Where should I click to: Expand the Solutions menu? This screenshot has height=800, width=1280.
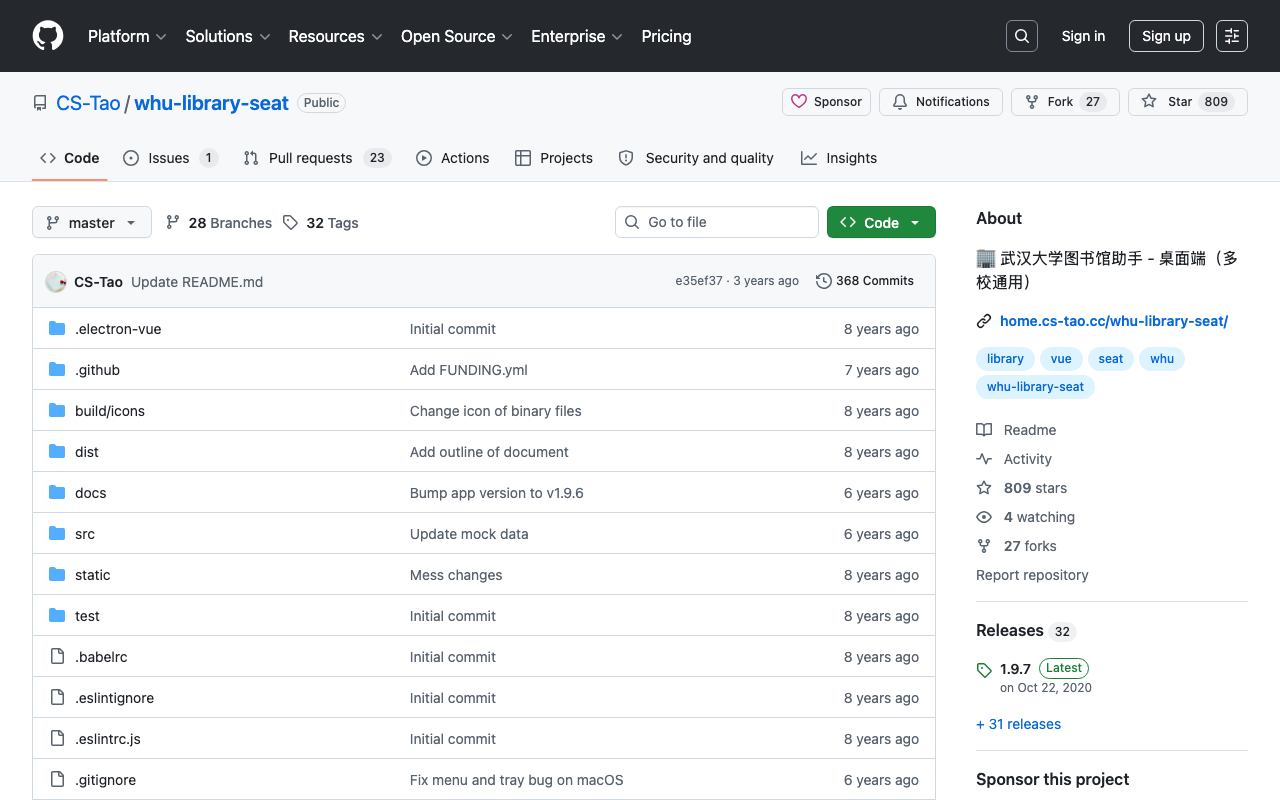pyautogui.click(x=228, y=36)
